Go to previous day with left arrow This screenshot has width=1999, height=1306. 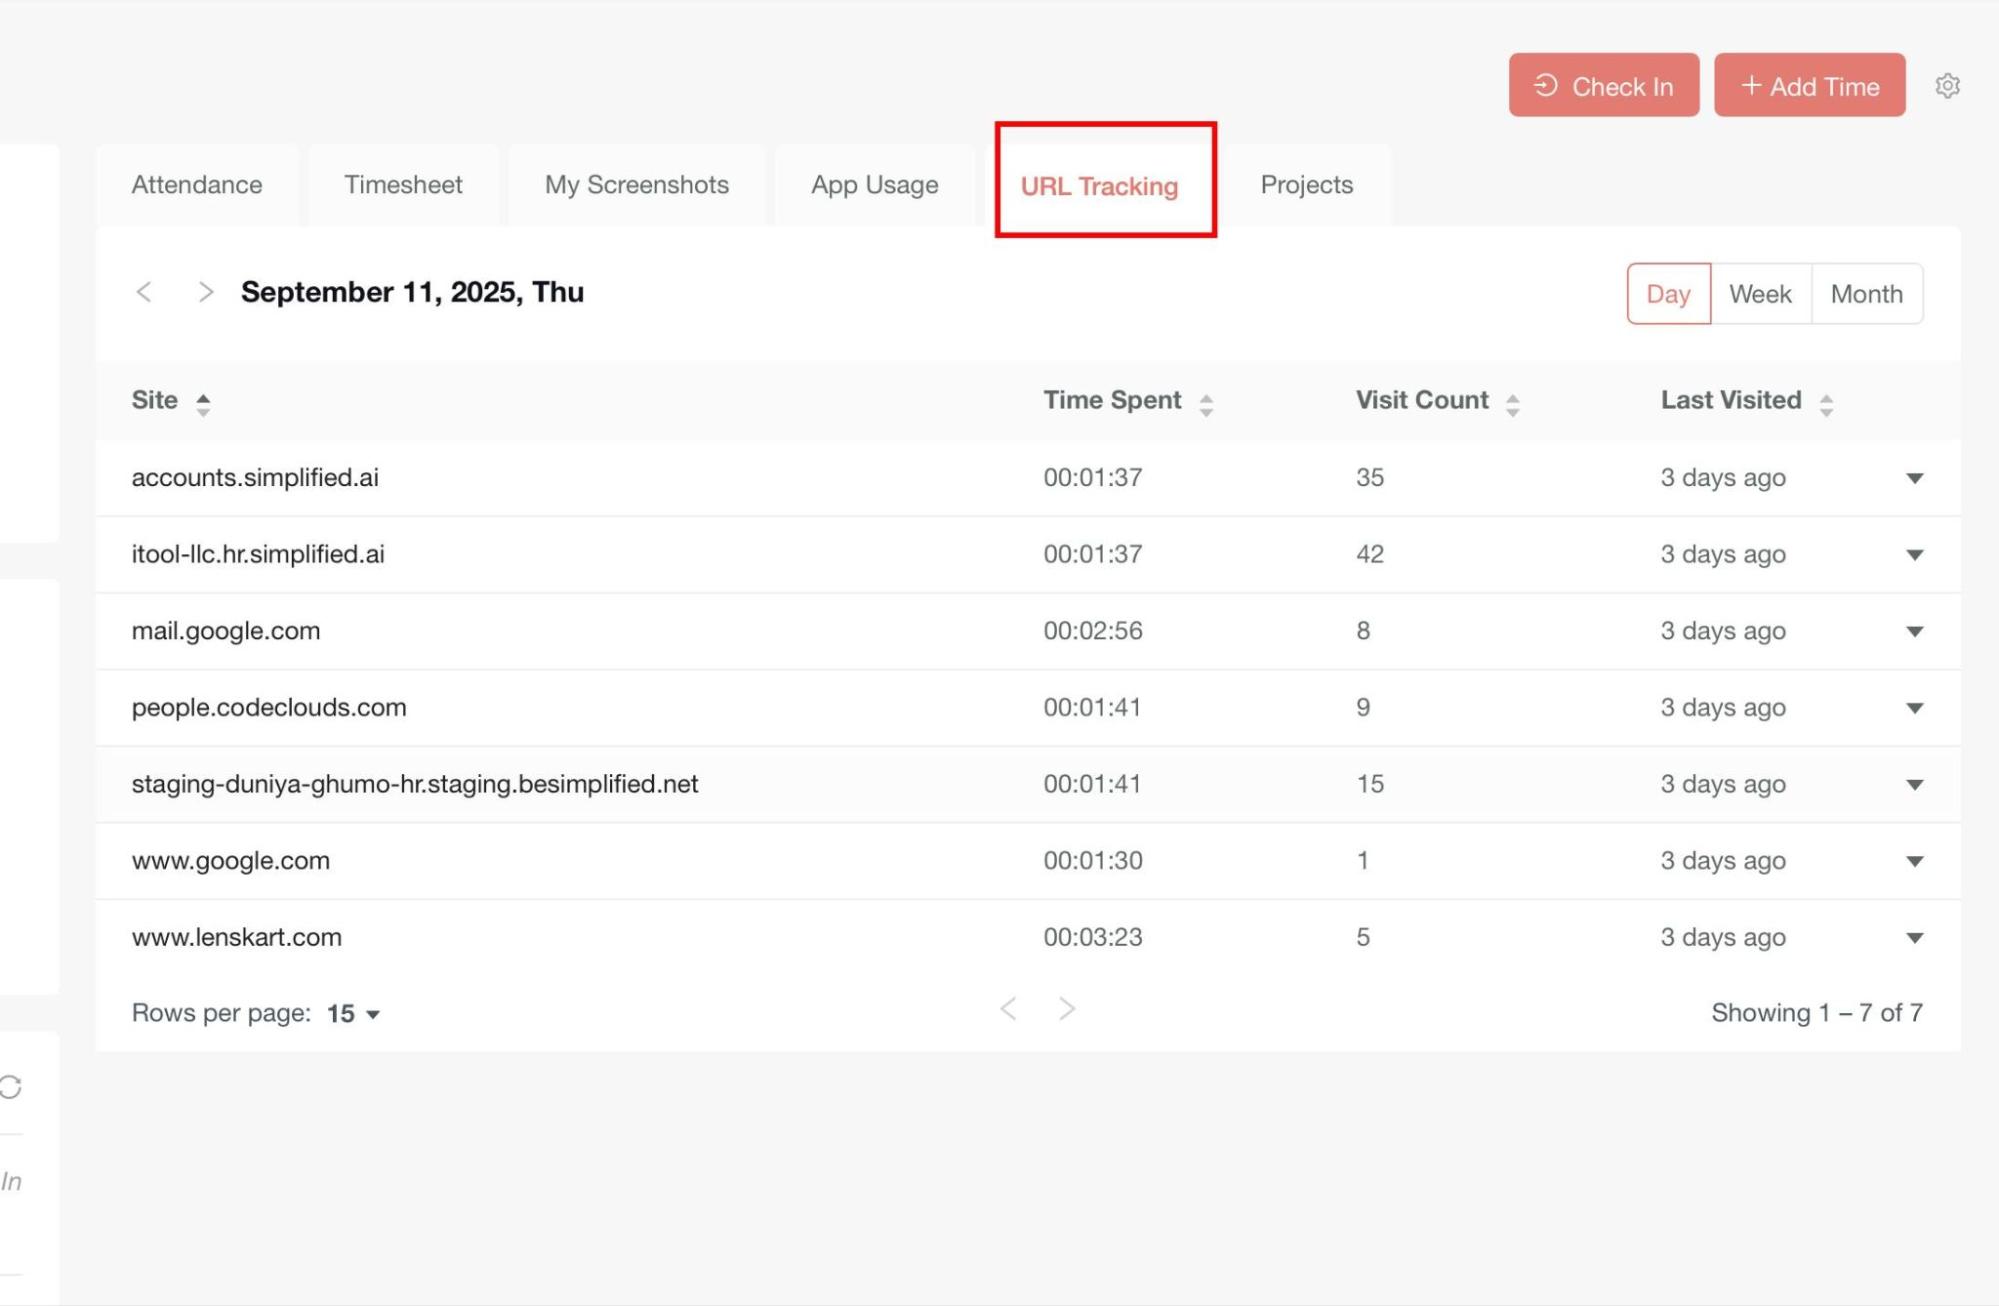[x=144, y=292]
